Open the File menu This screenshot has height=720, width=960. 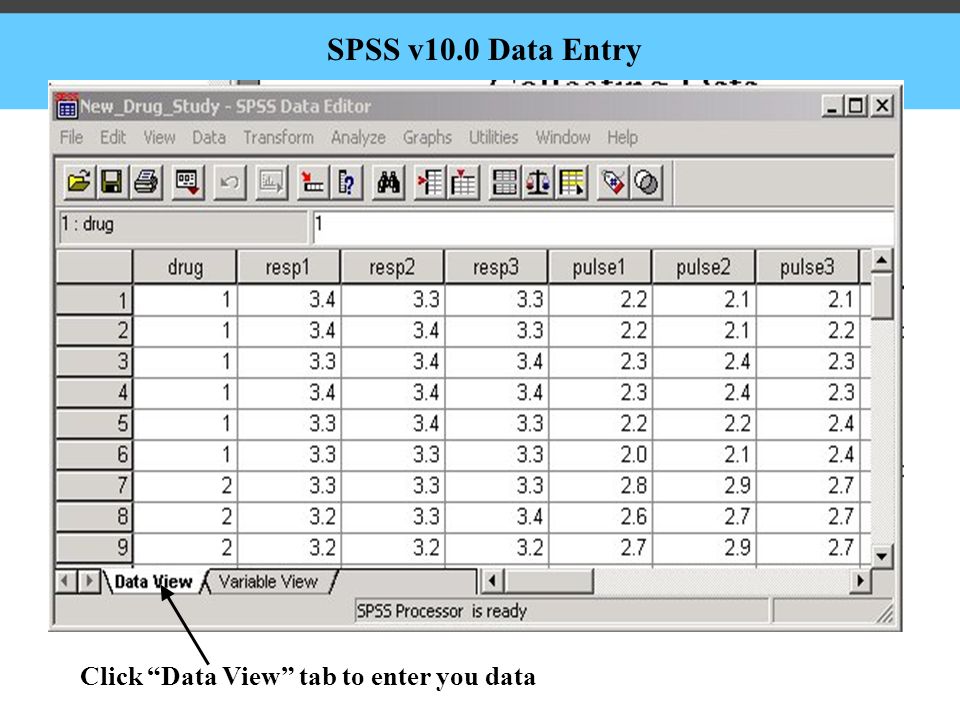tap(71, 137)
